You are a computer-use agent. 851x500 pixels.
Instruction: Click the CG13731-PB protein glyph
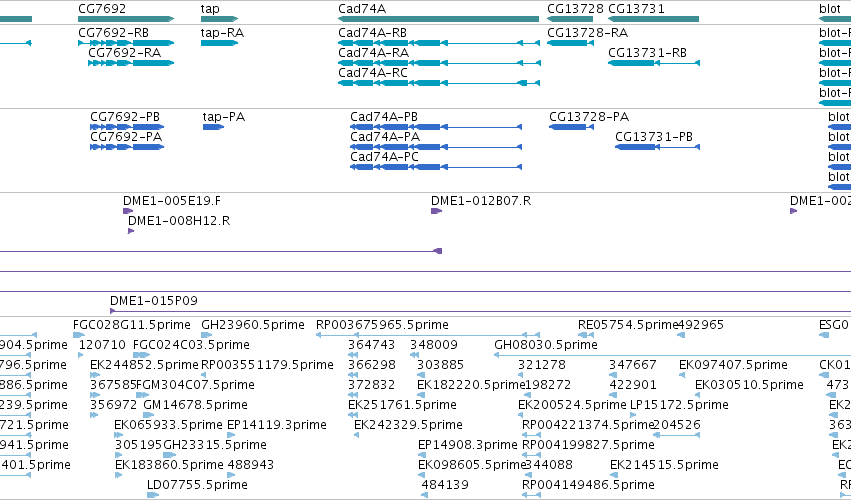657,147
